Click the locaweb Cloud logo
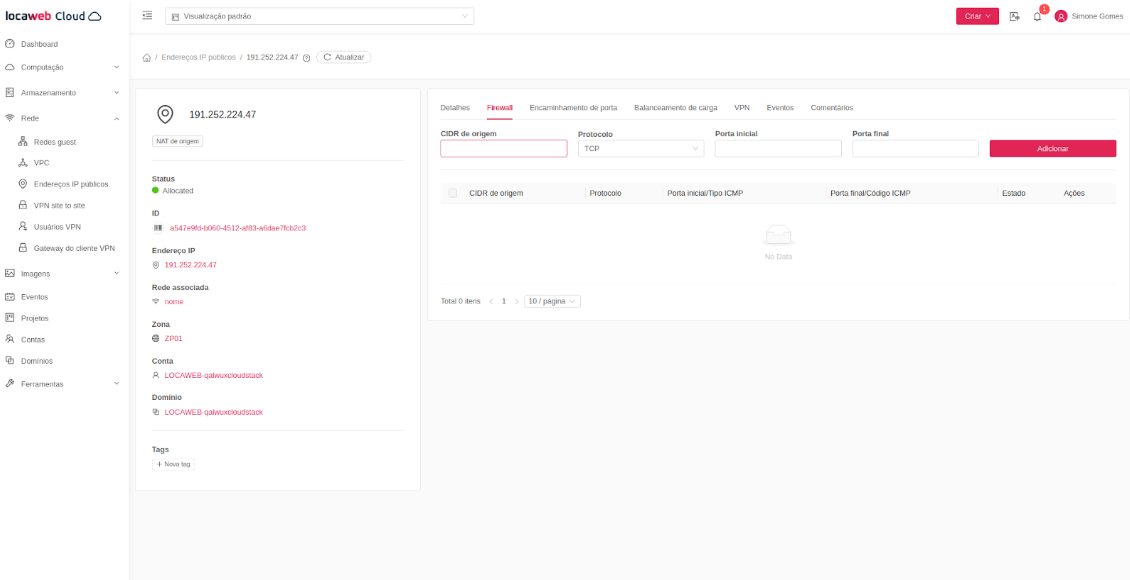Image resolution: width=1130 pixels, height=580 pixels. 53,16
